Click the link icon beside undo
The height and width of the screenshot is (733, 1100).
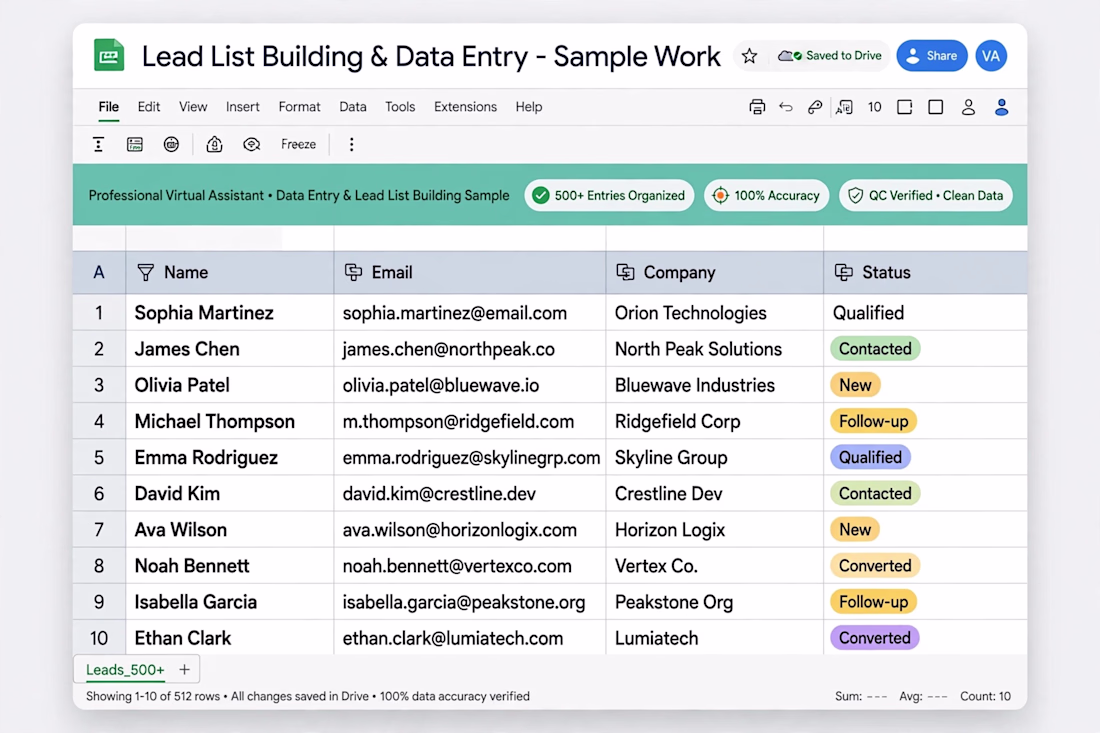pyautogui.click(x=814, y=107)
